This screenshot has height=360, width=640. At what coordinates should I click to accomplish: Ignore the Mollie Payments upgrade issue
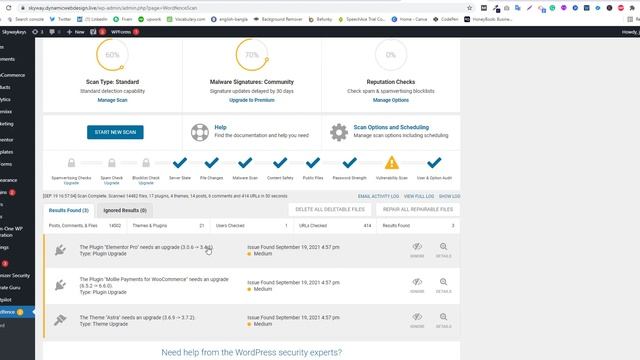pos(417,286)
